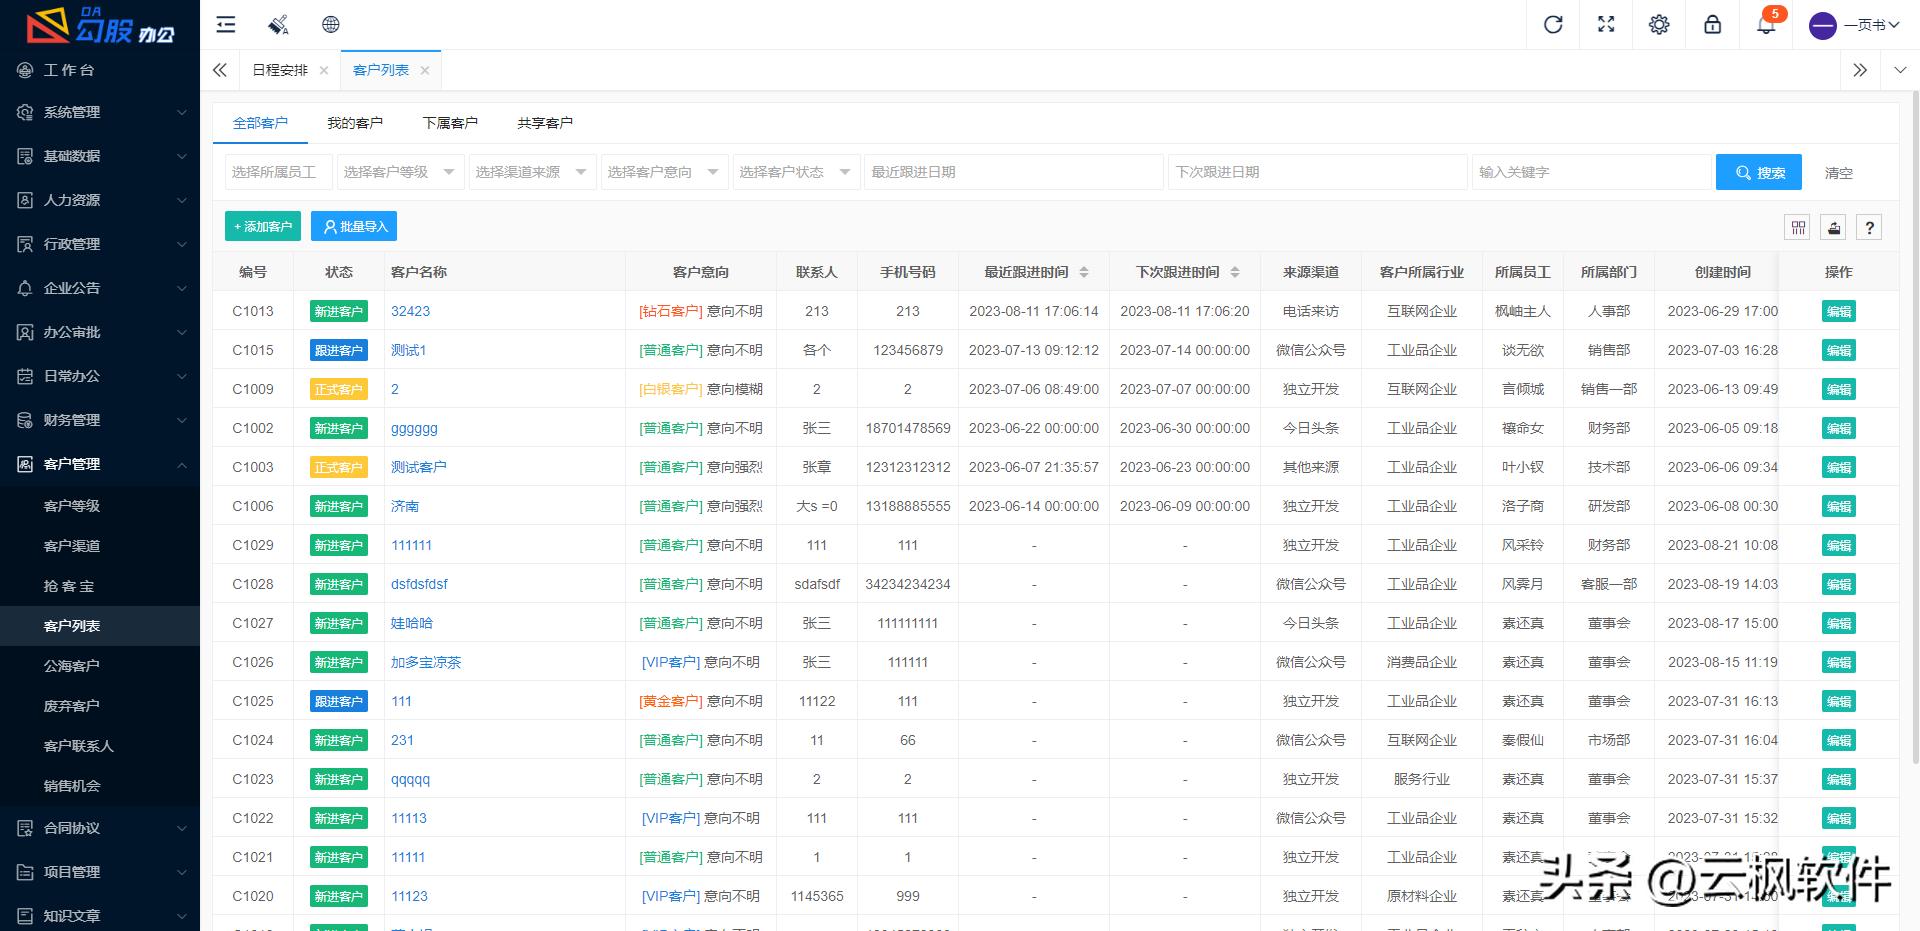Click the lock screen icon
The height and width of the screenshot is (931, 1920).
(1712, 24)
